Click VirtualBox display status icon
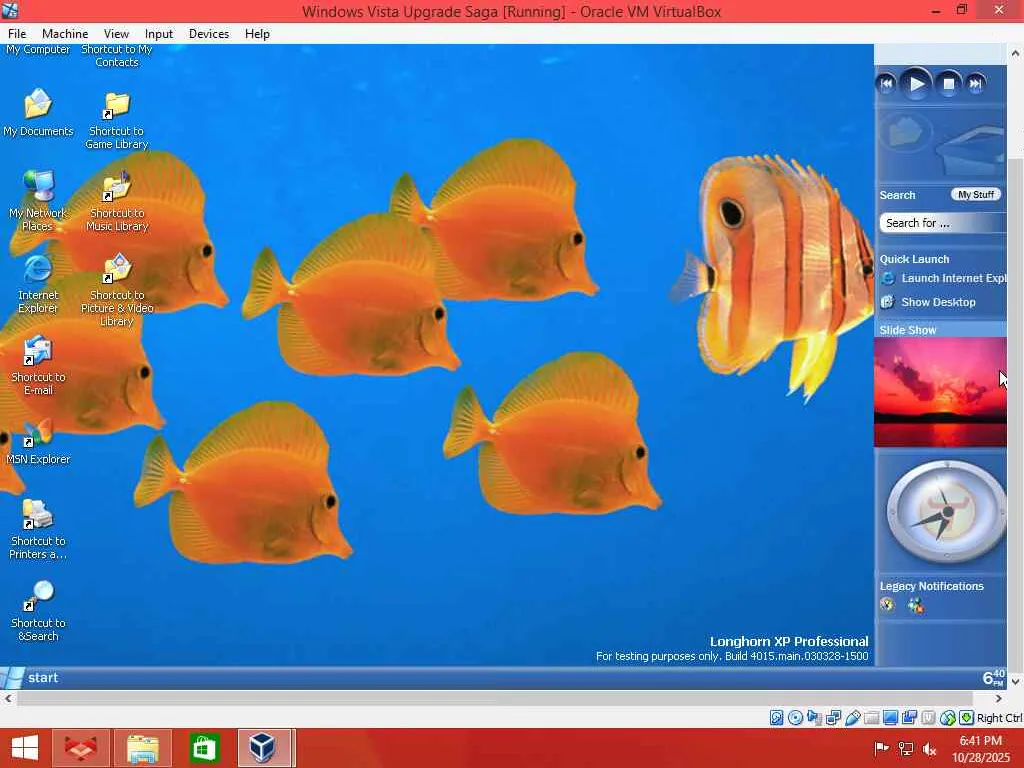Image resolution: width=1024 pixels, height=768 pixels. (x=890, y=718)
